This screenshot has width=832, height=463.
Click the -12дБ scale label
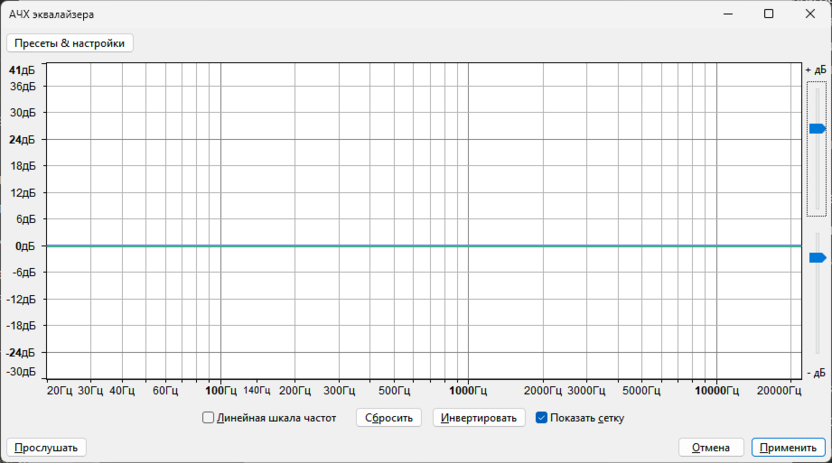(x=21, y=299)
